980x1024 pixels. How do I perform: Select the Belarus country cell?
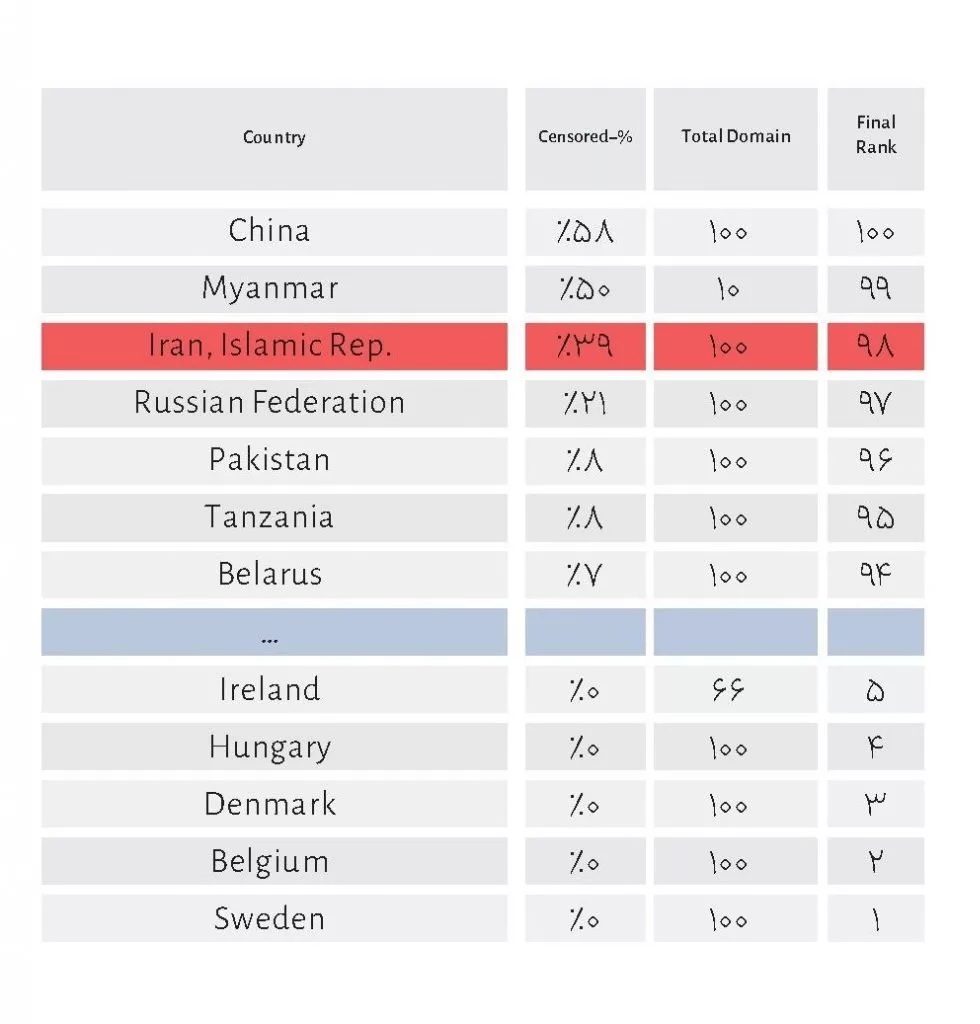[270, 574]
